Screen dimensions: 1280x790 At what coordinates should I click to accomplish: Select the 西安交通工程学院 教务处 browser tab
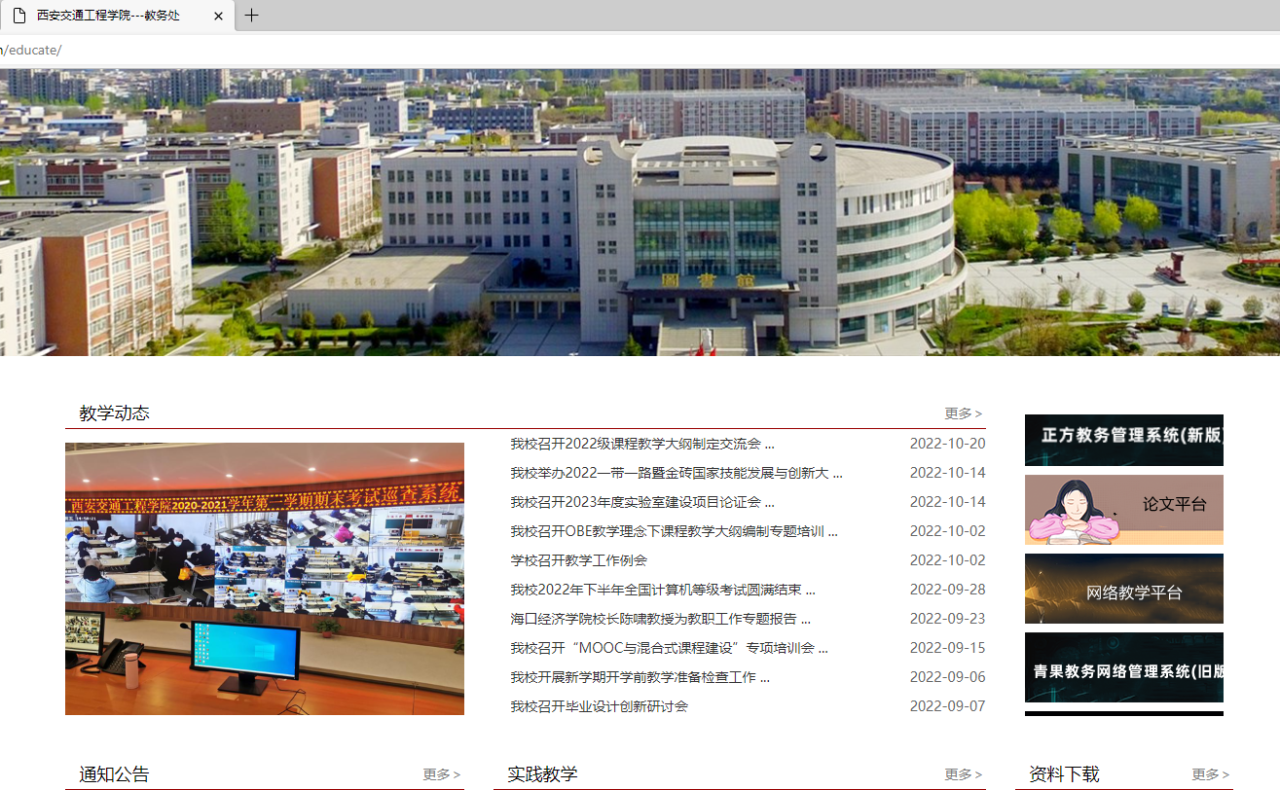coord(108,16)
